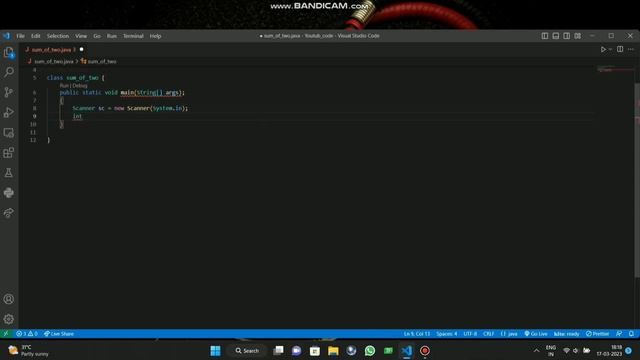Select the sum_of_two.java editor tab
Viewport: 640px width, 360px height.
[x=54, y=49]
